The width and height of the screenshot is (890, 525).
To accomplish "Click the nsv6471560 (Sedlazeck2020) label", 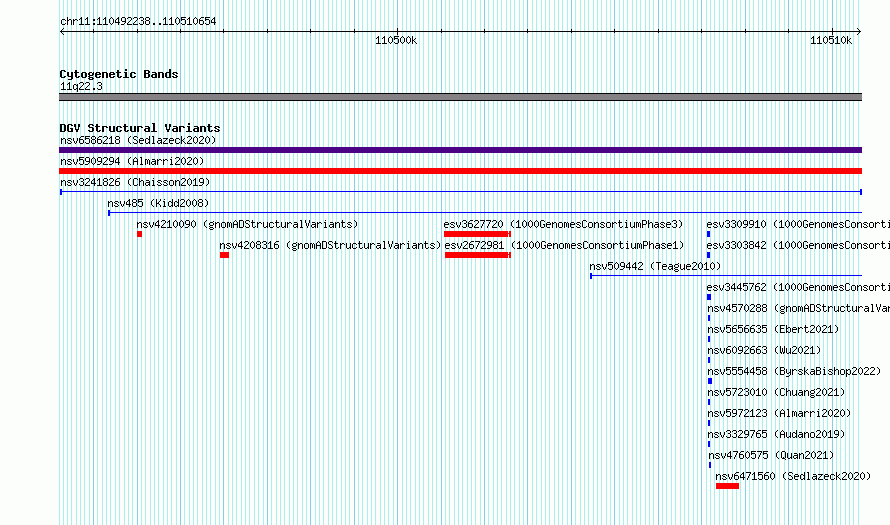I will 793,476.
